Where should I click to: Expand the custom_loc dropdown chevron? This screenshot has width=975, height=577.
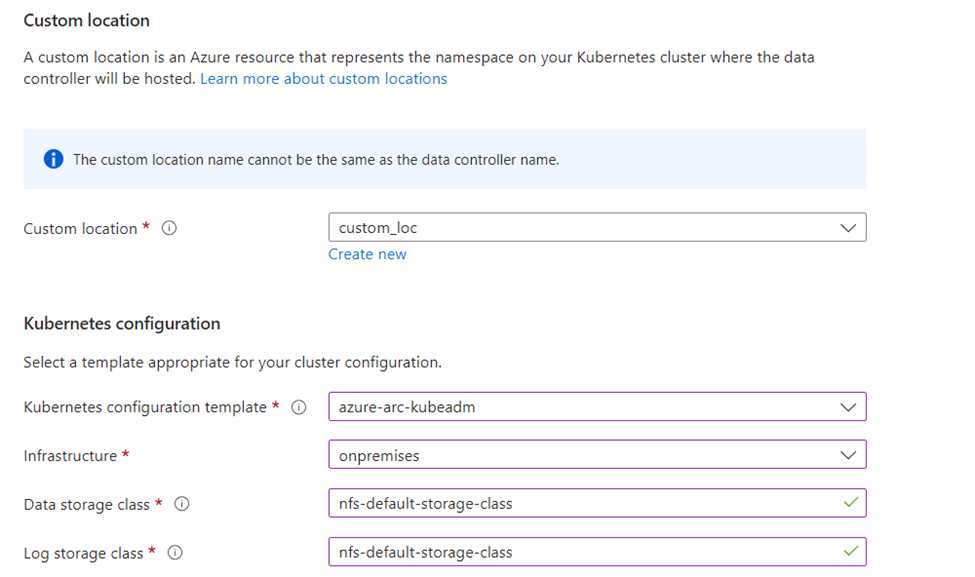tap(848, 228)
